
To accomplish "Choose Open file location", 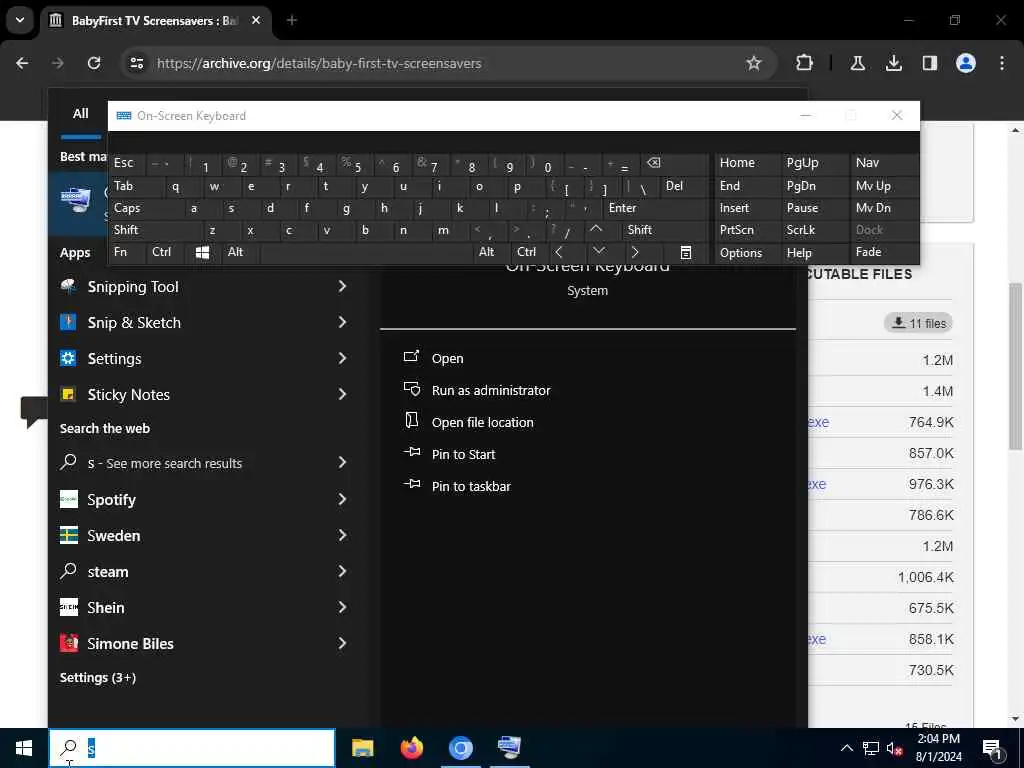I will pyautogui.click(x=482, y=423).
